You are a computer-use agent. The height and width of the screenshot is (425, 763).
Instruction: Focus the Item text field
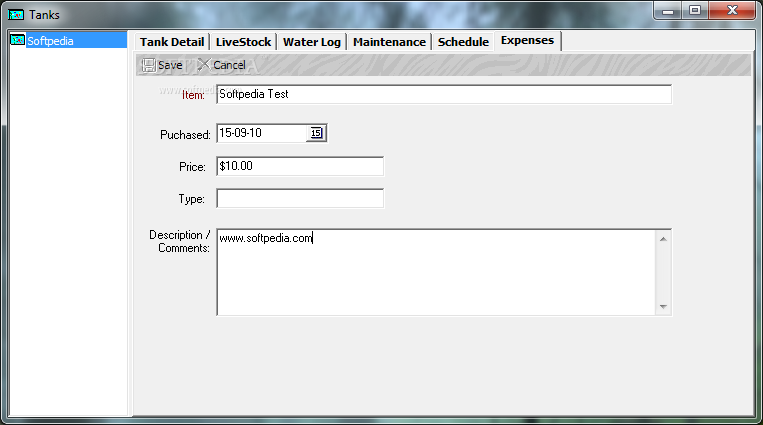[444, 94]
